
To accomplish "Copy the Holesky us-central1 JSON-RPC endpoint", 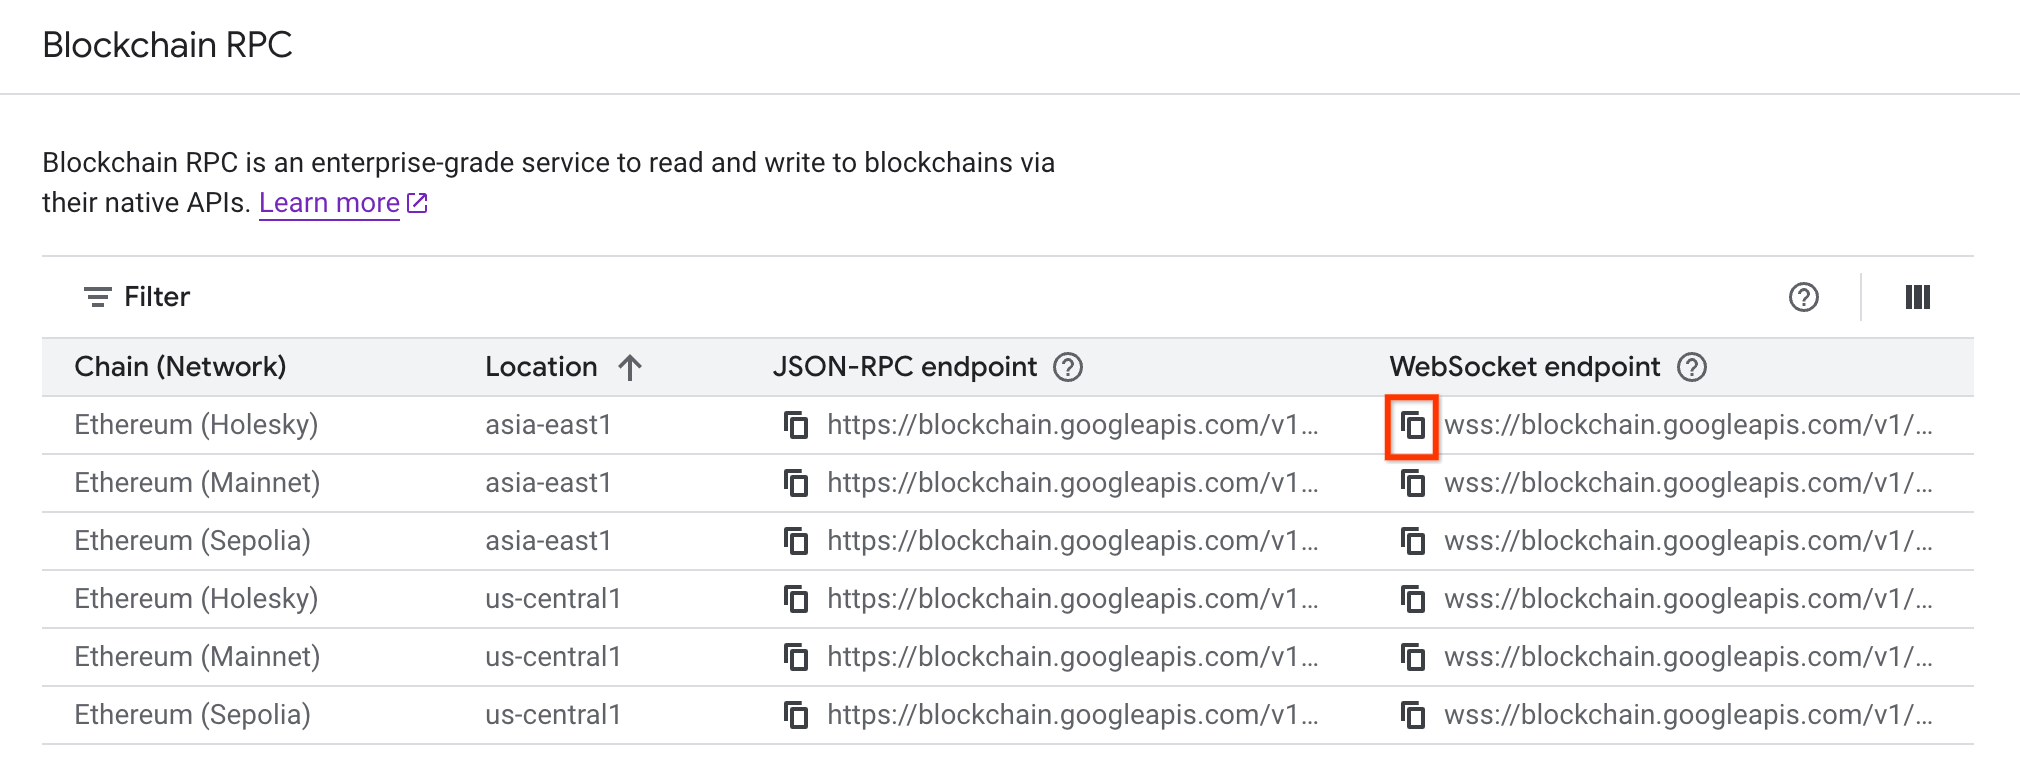I will (x=796, y=598).
